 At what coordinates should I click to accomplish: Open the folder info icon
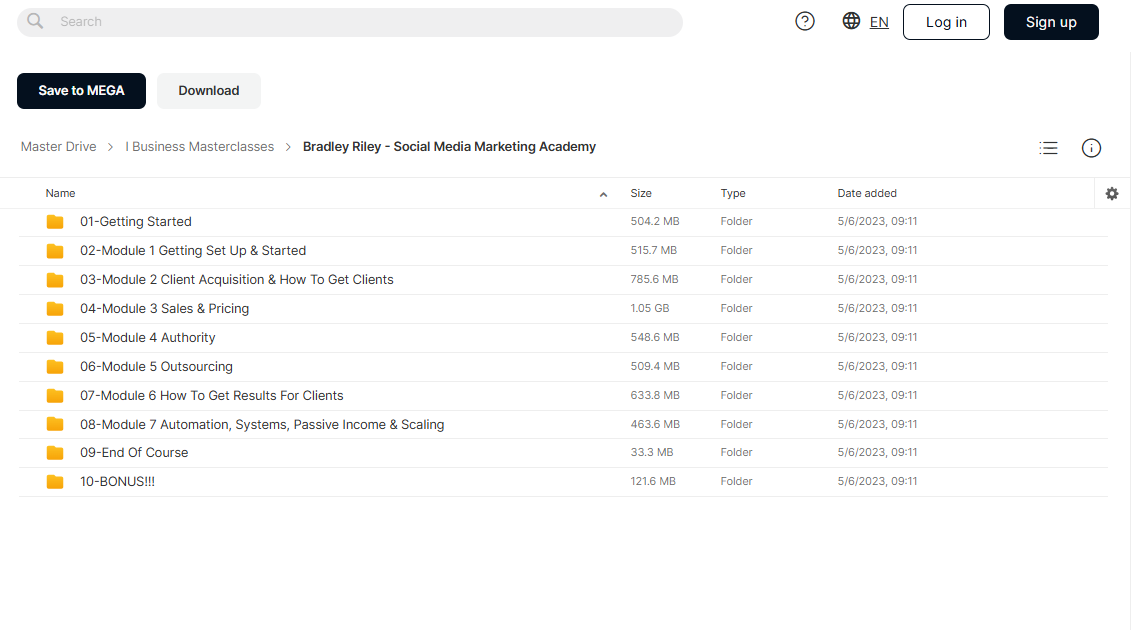pyautogui.click(x=1091, y=148)
